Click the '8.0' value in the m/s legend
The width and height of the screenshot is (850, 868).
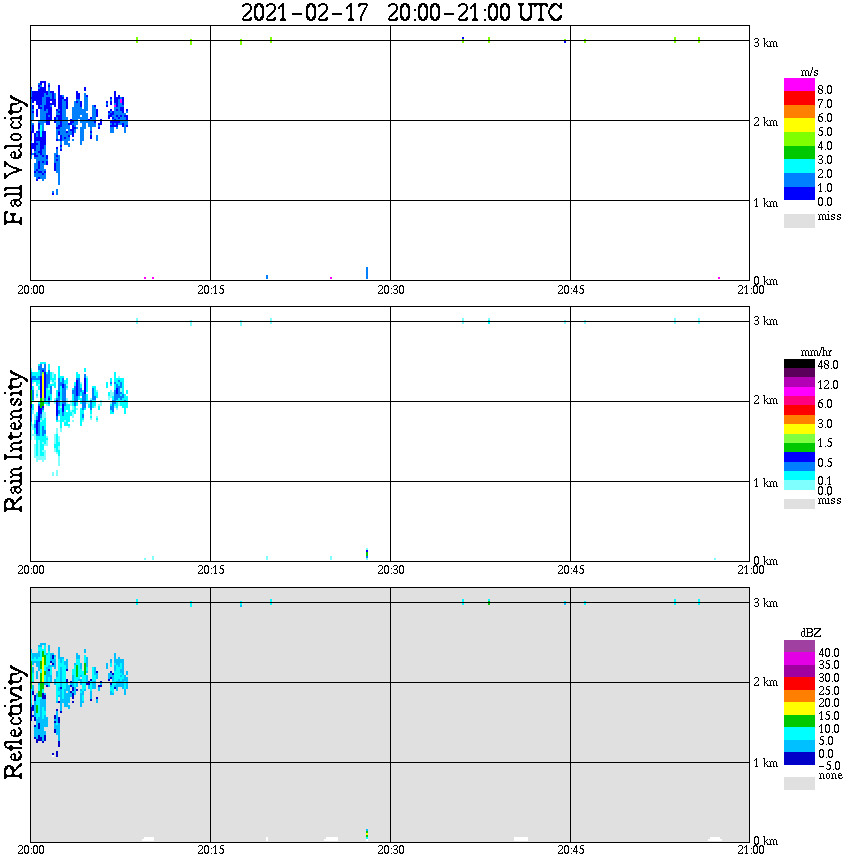pyautogui.click(x=825, y=90)
